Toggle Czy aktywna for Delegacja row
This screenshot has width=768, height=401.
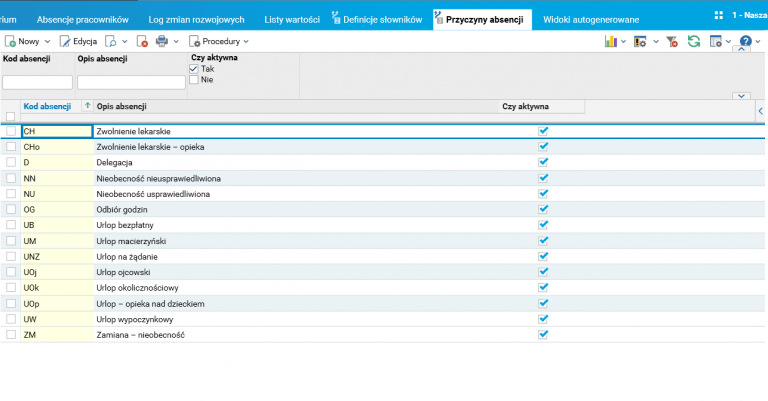coord(543,163)
